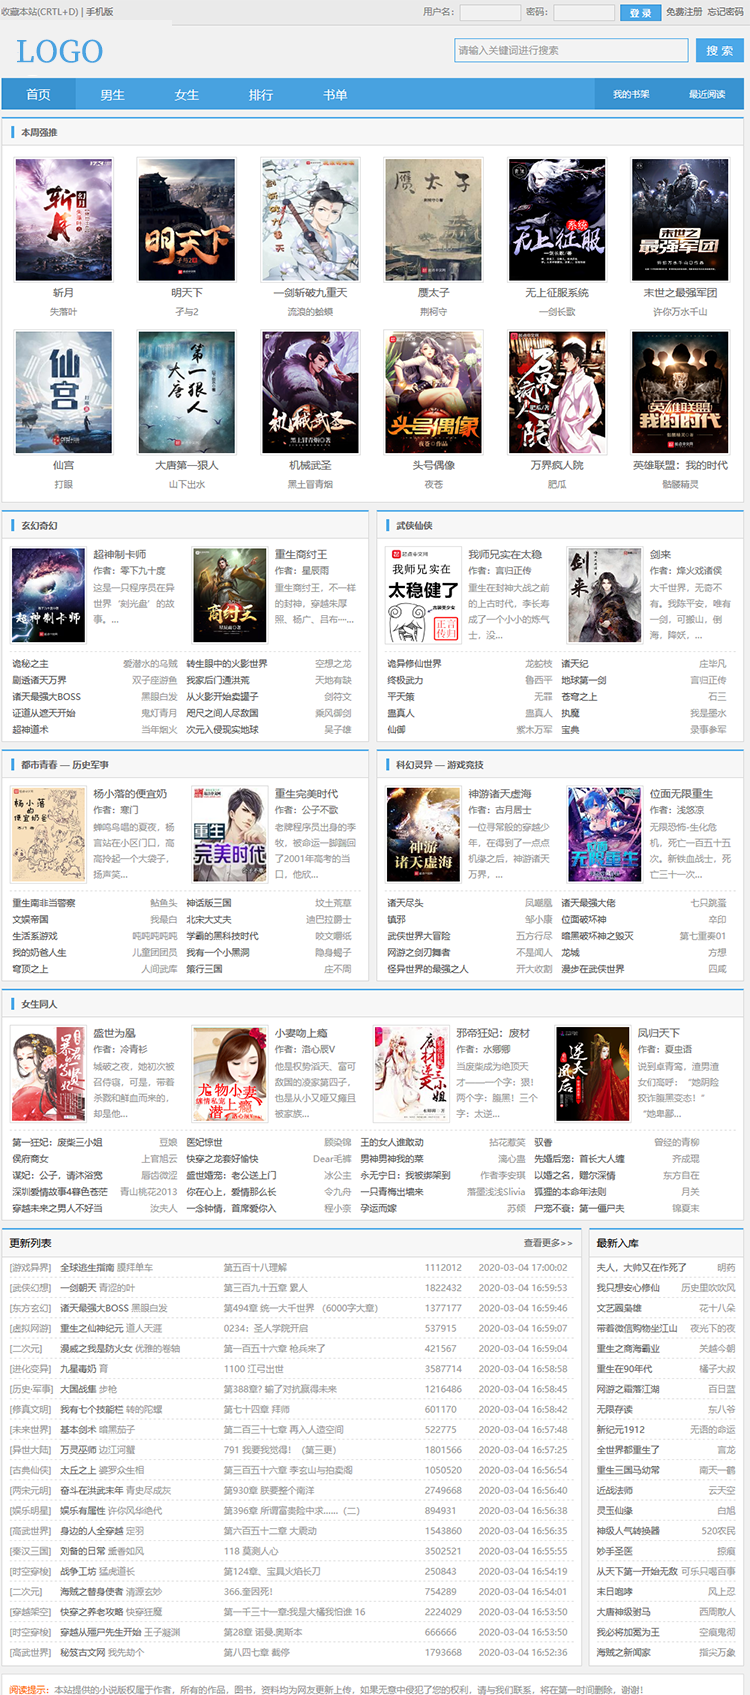
Task: Click 末日咆哮 in 最新入库
Action: coord(615,1592)
